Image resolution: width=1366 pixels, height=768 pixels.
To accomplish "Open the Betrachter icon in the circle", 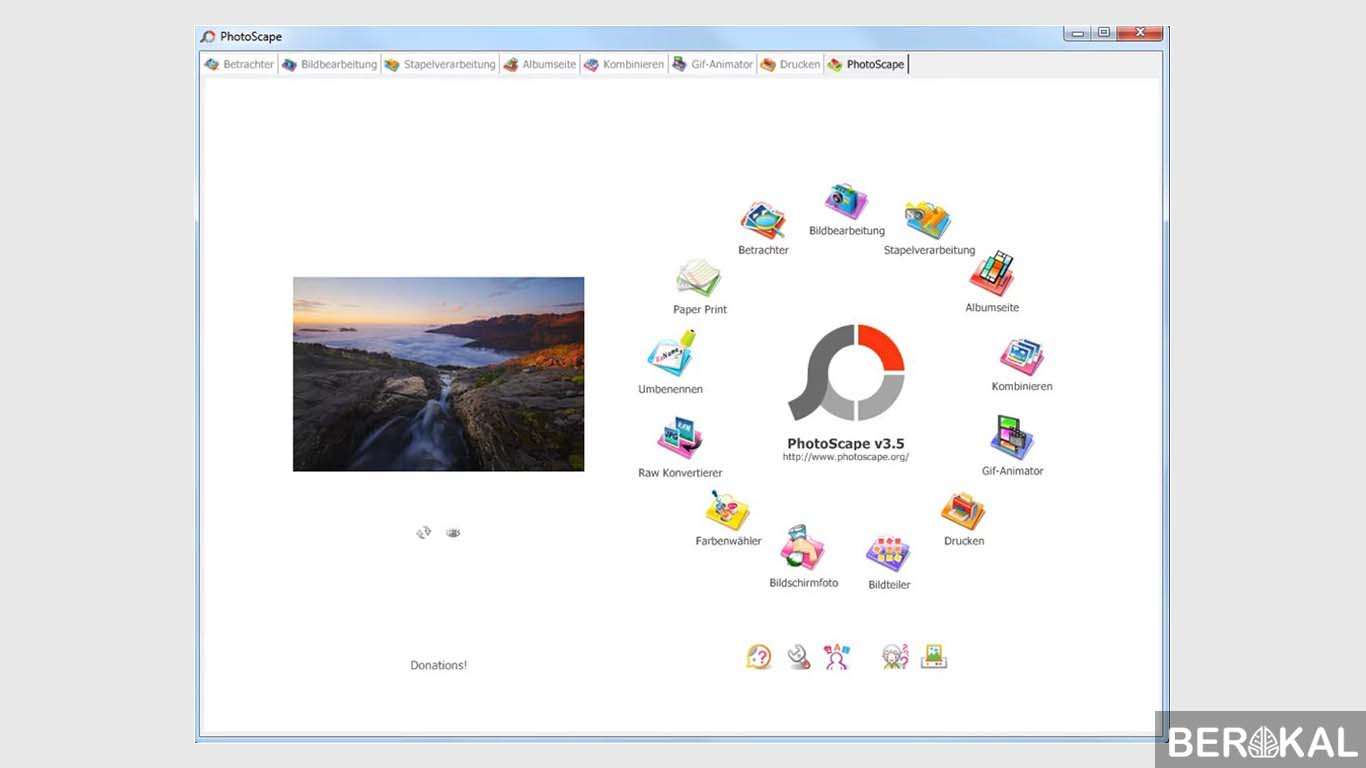I will (763, 220).
